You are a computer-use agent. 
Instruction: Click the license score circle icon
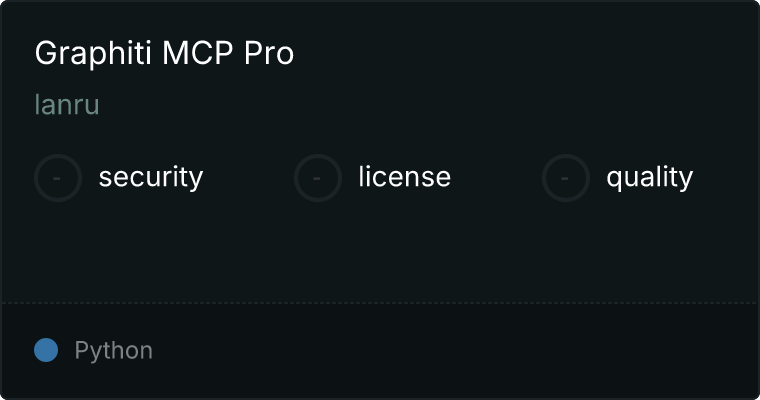(317, 178)
